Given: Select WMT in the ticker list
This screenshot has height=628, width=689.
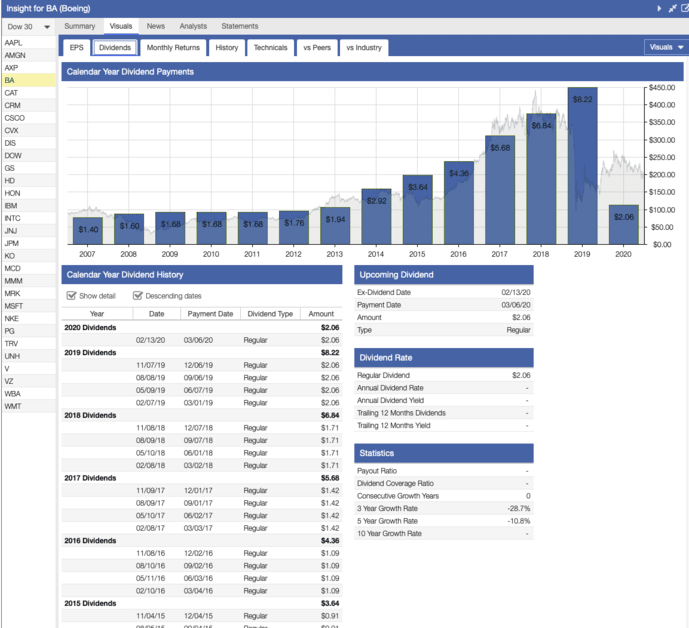Looking at the screenshot, I should [29, 406].
